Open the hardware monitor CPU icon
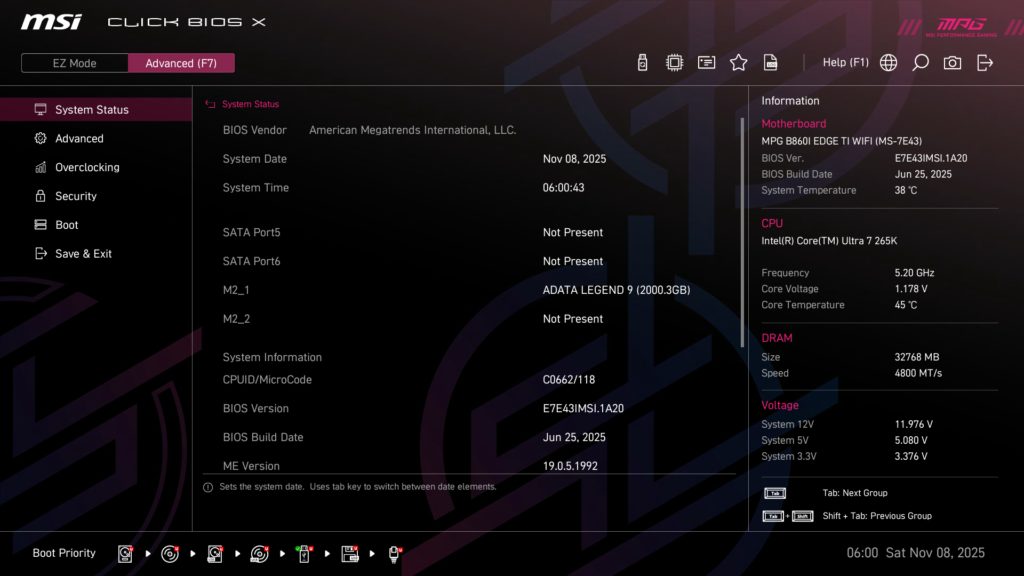Image resolution: width=1024 pixels, height=576 pixels. pos(674,61)
